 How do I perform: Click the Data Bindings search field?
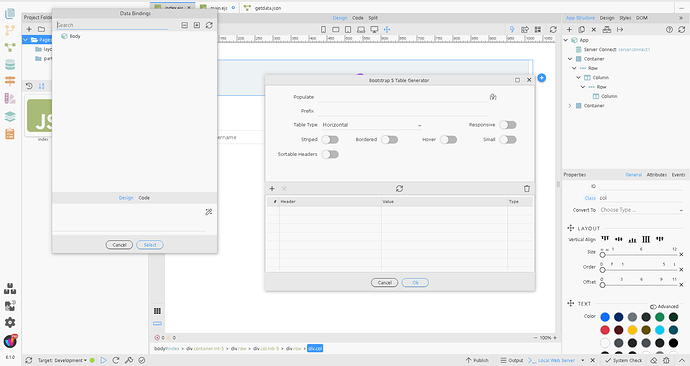click(x=112, y=25)
